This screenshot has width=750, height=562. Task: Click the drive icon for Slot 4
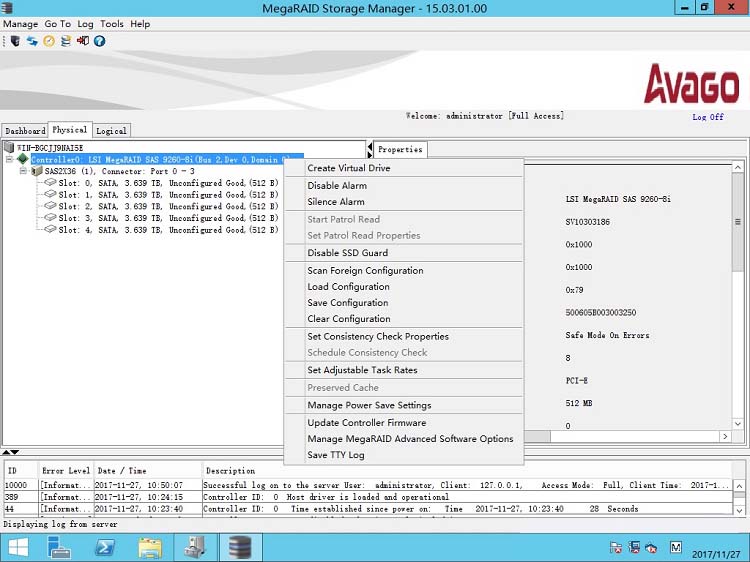point(50,229)
